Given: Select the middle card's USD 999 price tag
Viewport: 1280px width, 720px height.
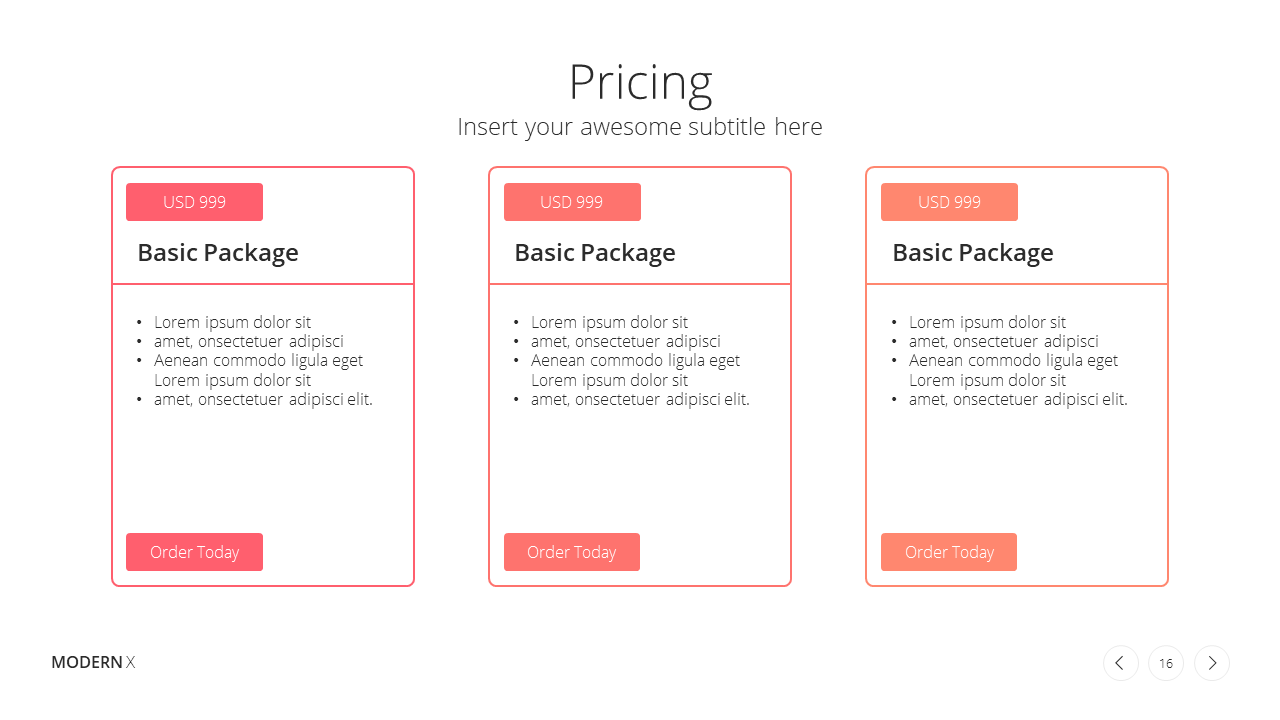Looking at the screenshot, I should coord(572,202).
